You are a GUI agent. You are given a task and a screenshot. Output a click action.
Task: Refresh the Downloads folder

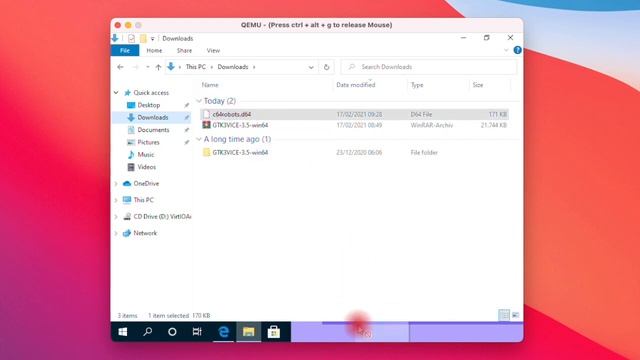pos(326,67)
